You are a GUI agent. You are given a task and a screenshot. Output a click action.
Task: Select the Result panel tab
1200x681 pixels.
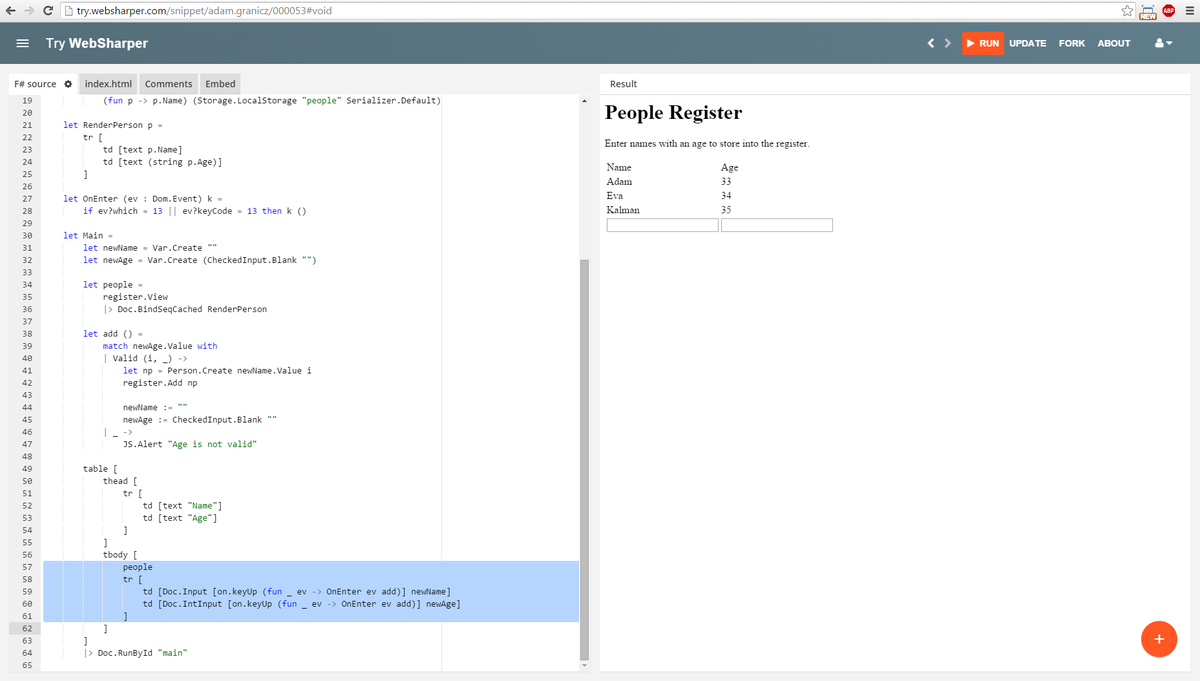click(x=623, y=84)
